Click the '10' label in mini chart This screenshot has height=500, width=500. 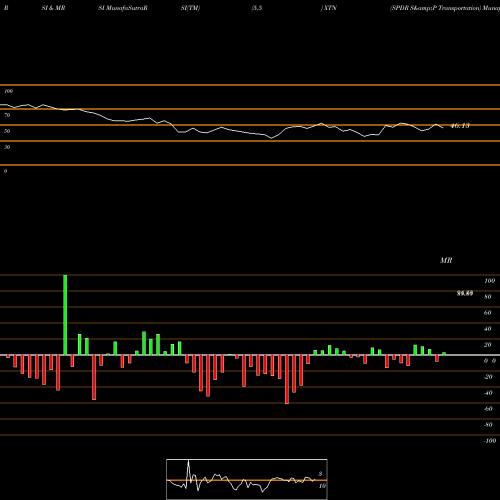coord(322,486)
